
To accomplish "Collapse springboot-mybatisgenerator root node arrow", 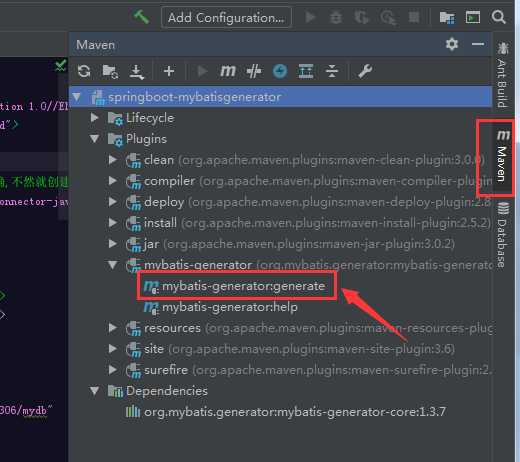I will click(77, 97).
